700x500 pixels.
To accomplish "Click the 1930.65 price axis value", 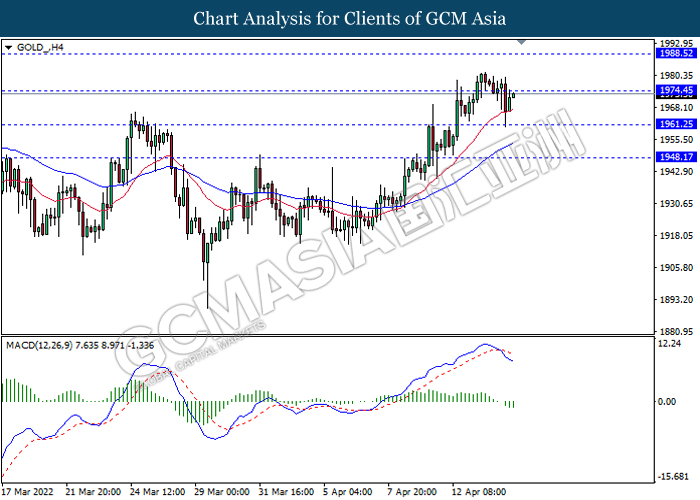I will point(676,204).
